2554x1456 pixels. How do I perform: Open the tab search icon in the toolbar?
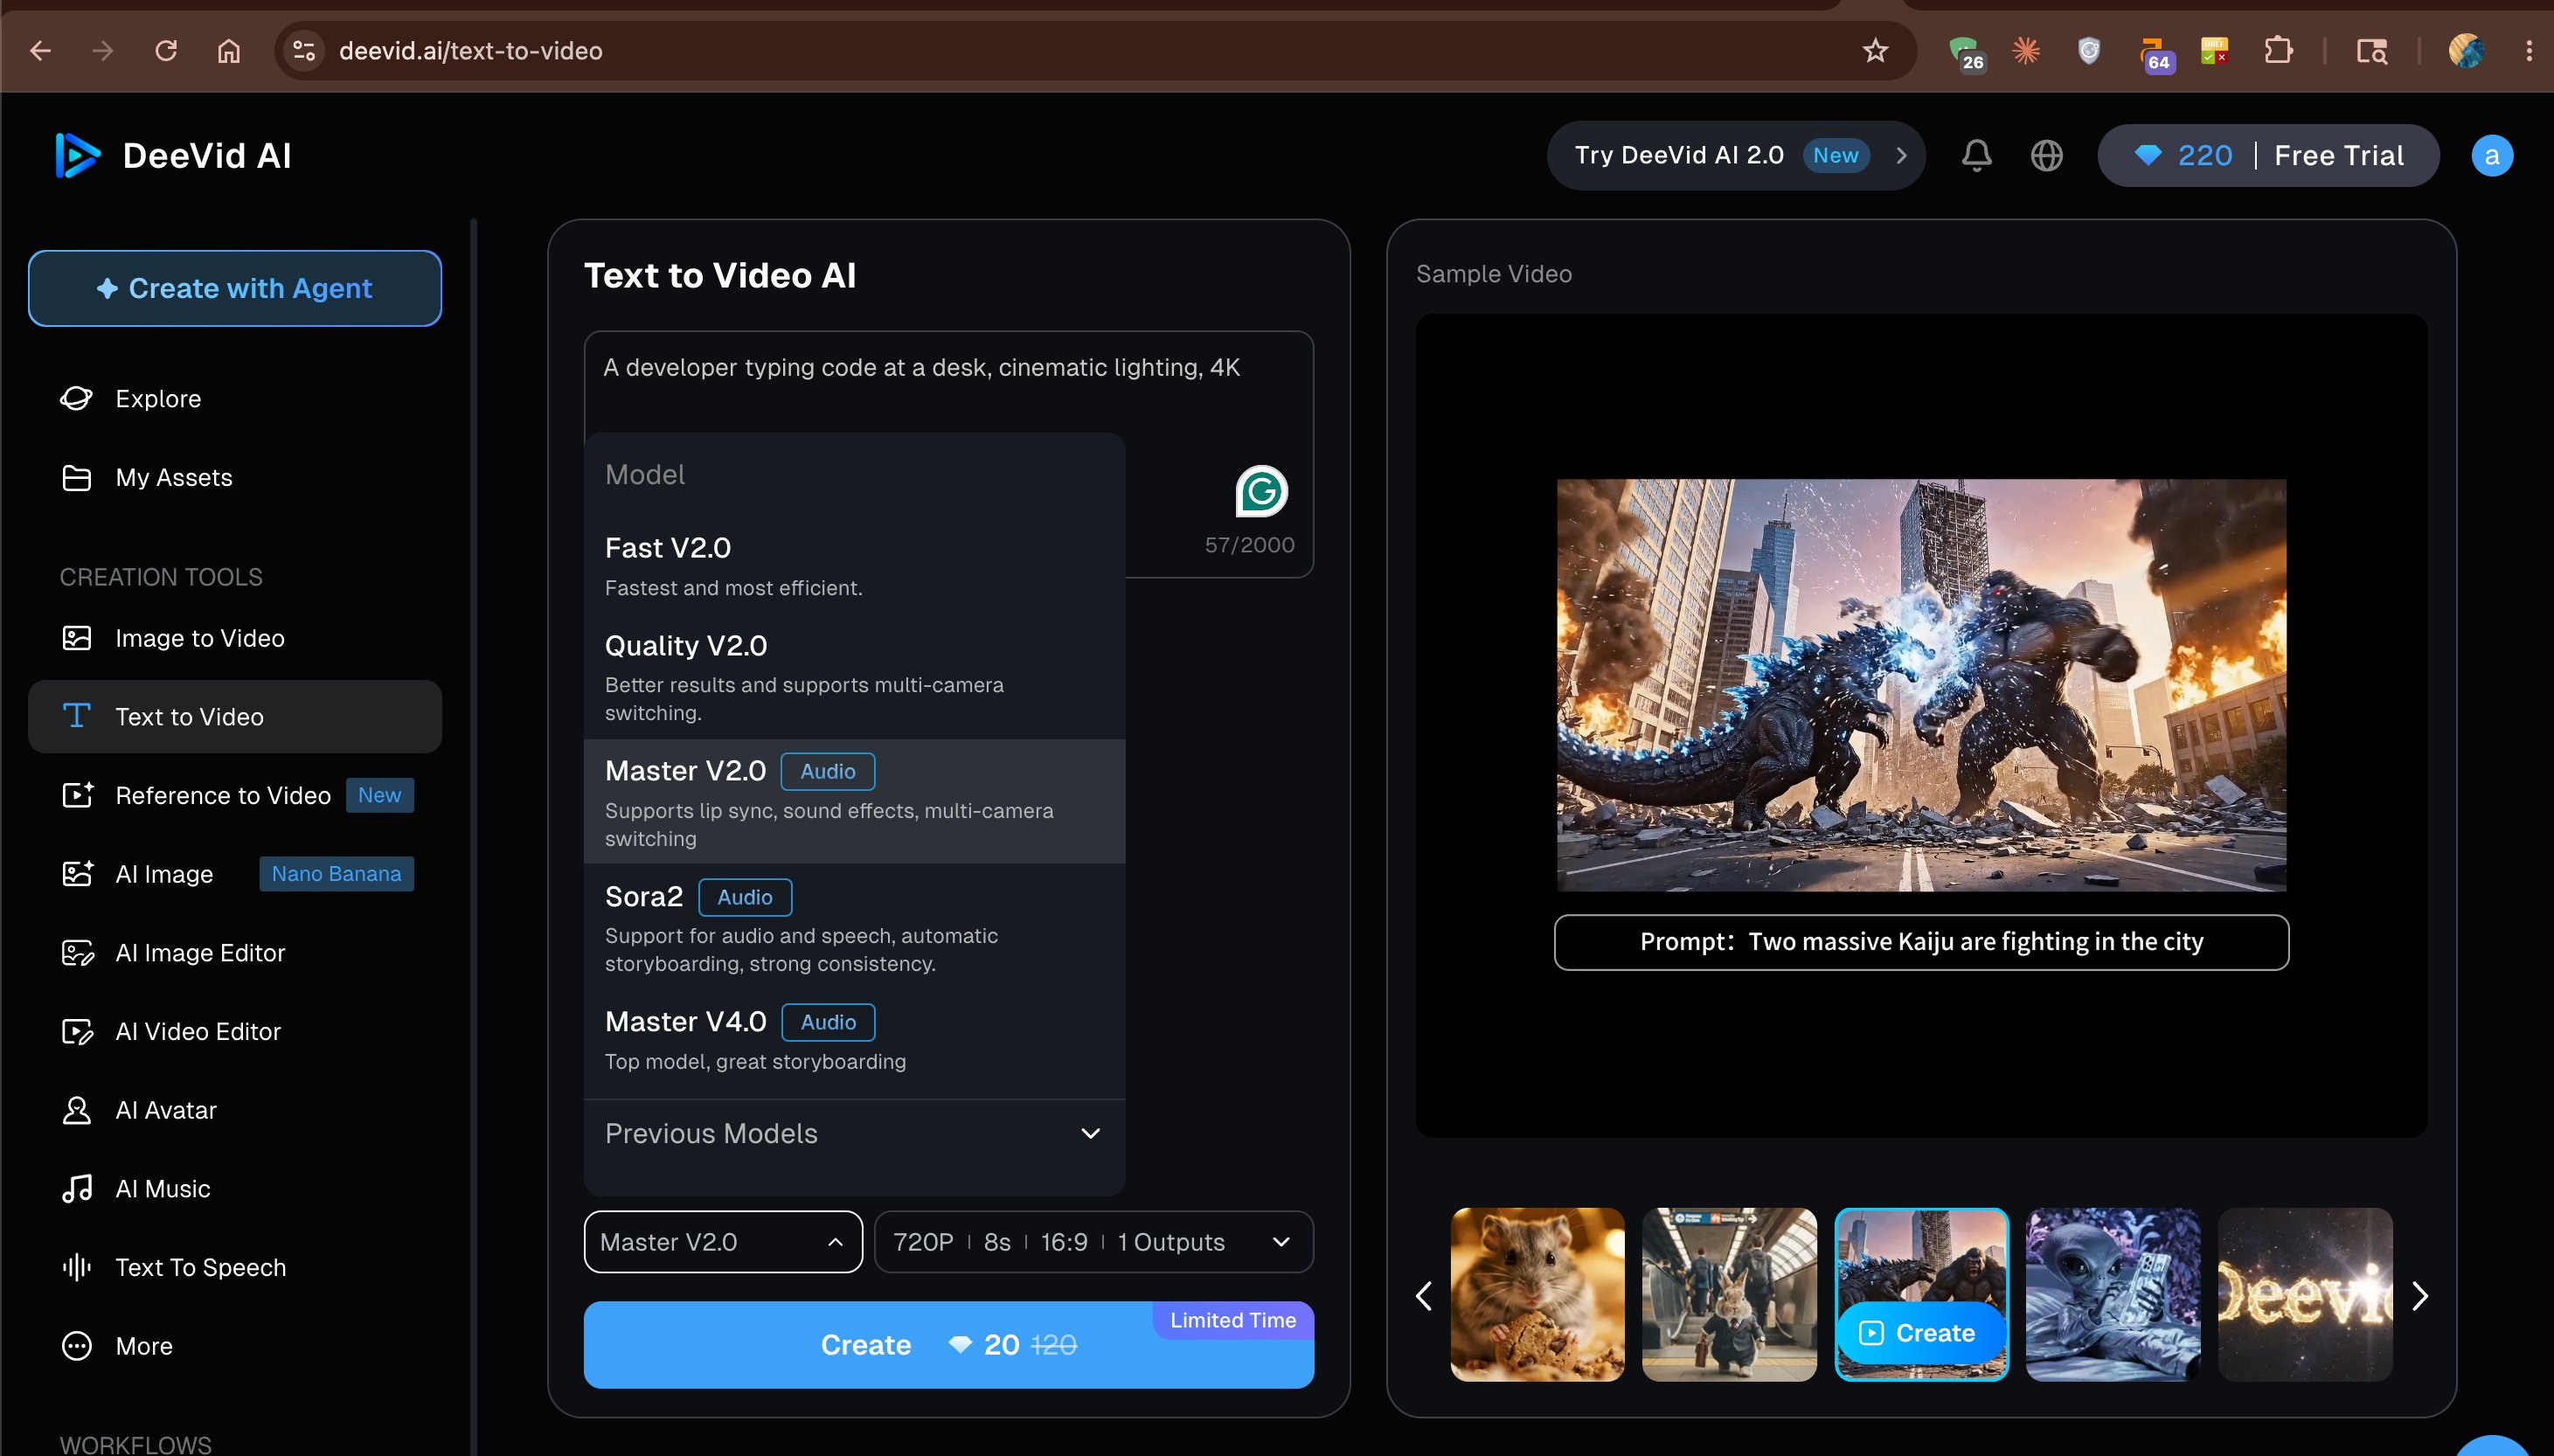(2372, 50)
